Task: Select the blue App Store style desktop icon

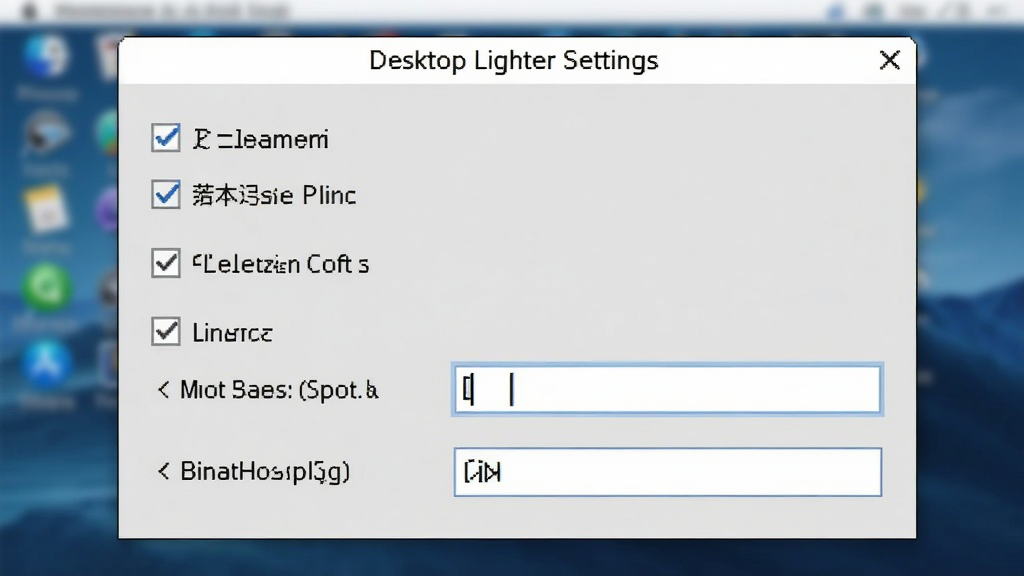Action: pos(46,364)
